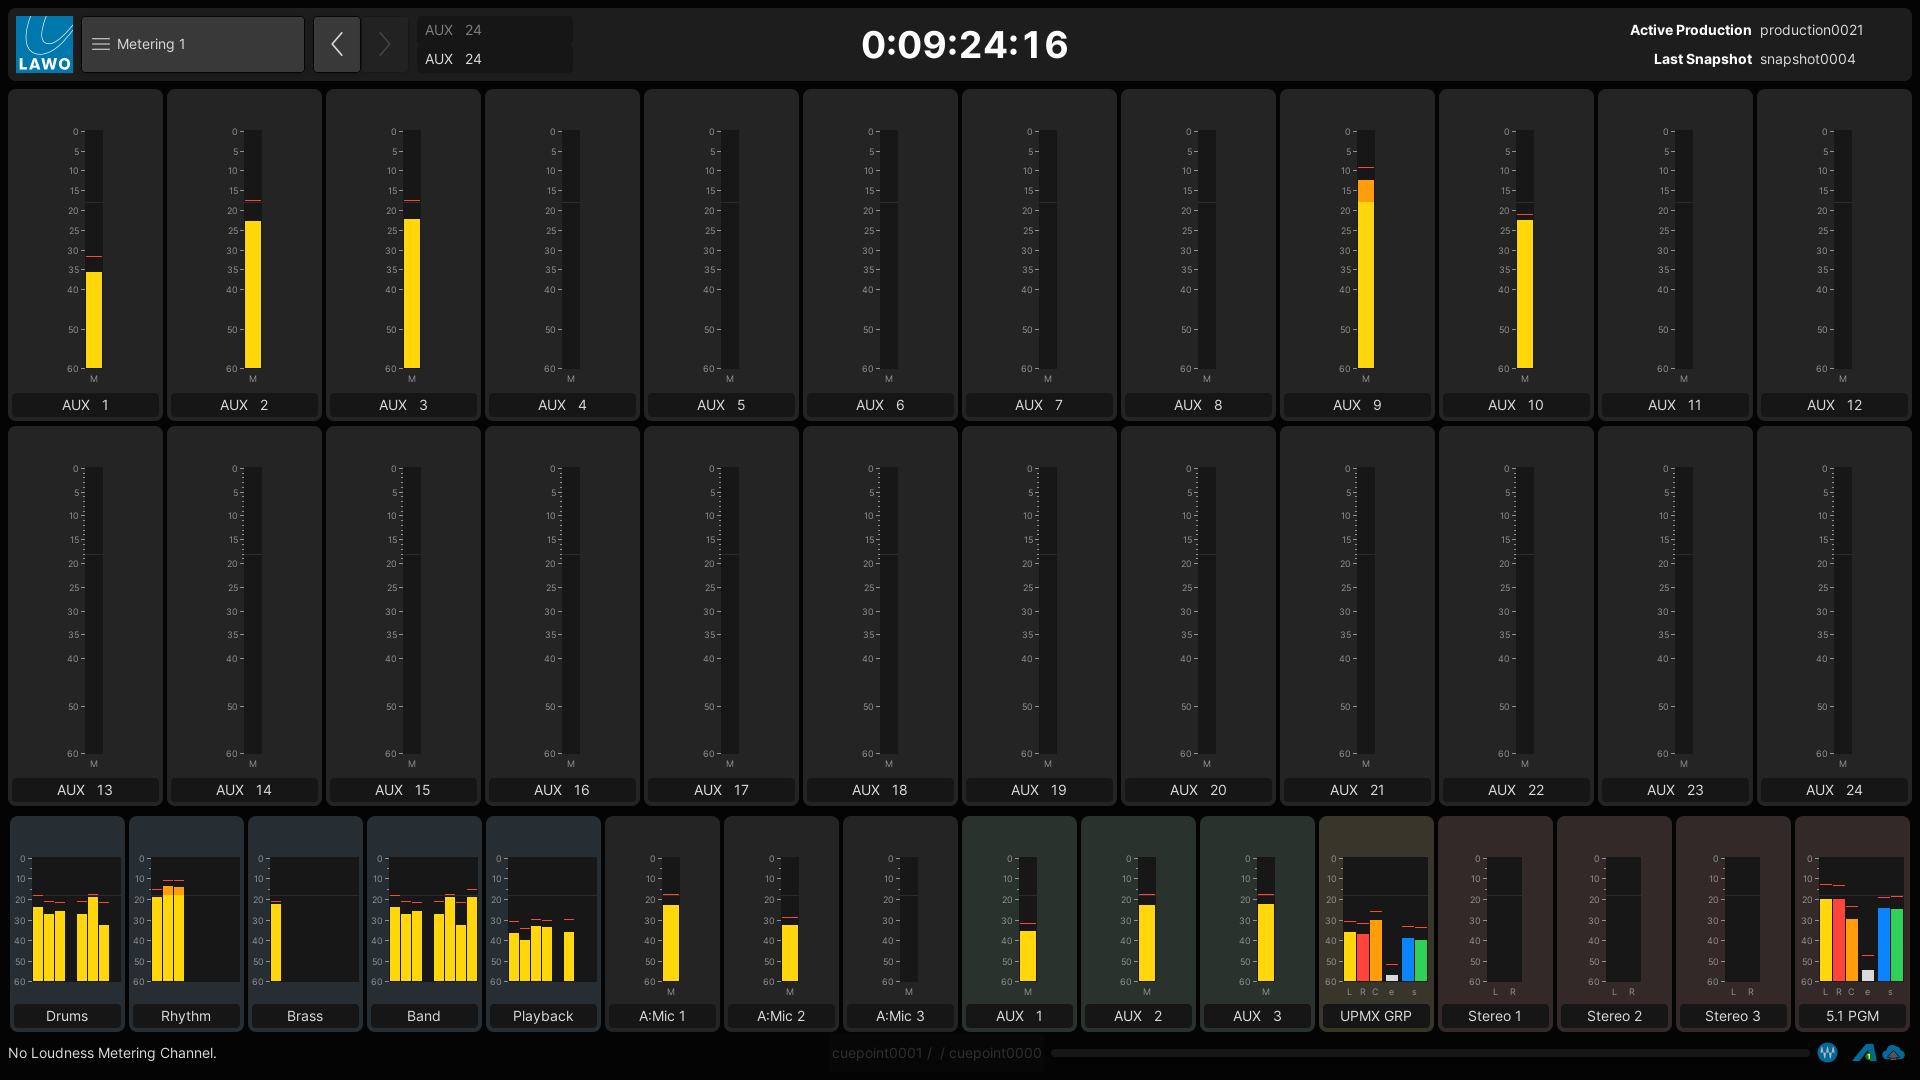This screenshot has width=1920, height=1080.
Task: Select the AUX 9 meter strip
Action: [x=1357, y=250]
